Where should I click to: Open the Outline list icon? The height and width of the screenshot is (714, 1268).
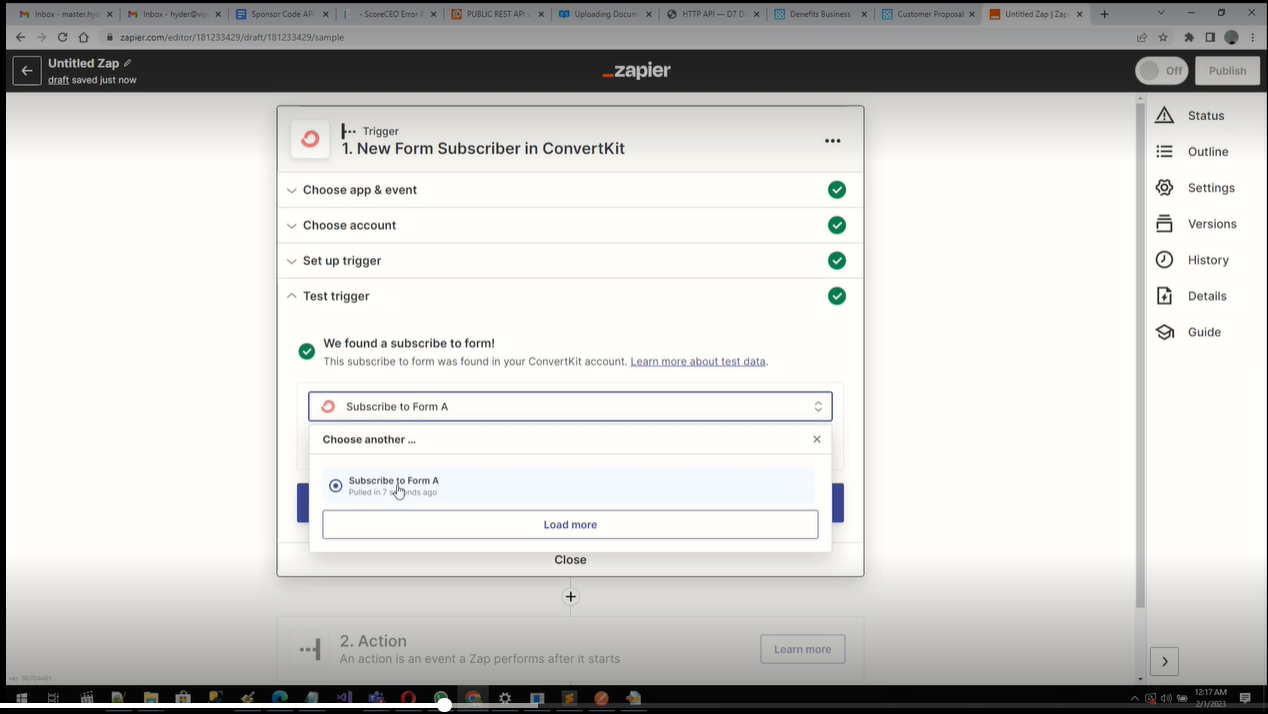click(1164, 151)
